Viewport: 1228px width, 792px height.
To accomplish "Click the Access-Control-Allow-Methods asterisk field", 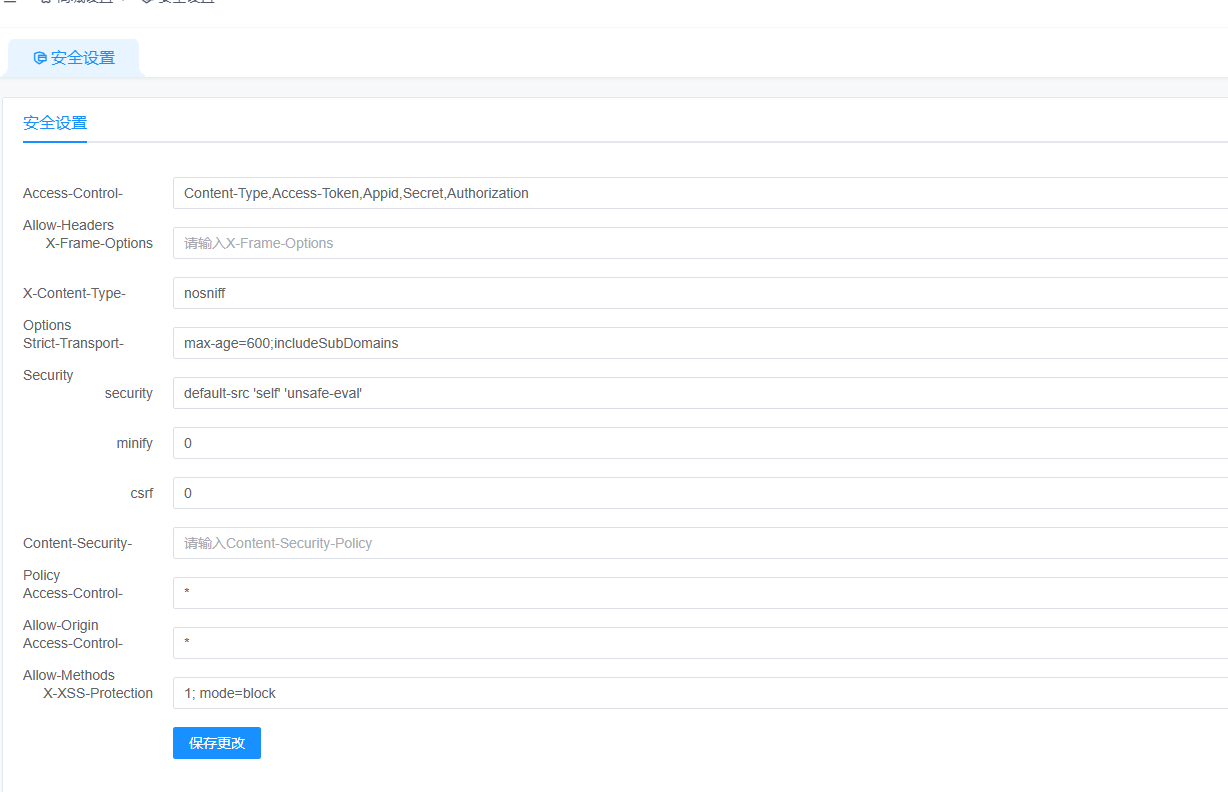I will click(700, 643).
